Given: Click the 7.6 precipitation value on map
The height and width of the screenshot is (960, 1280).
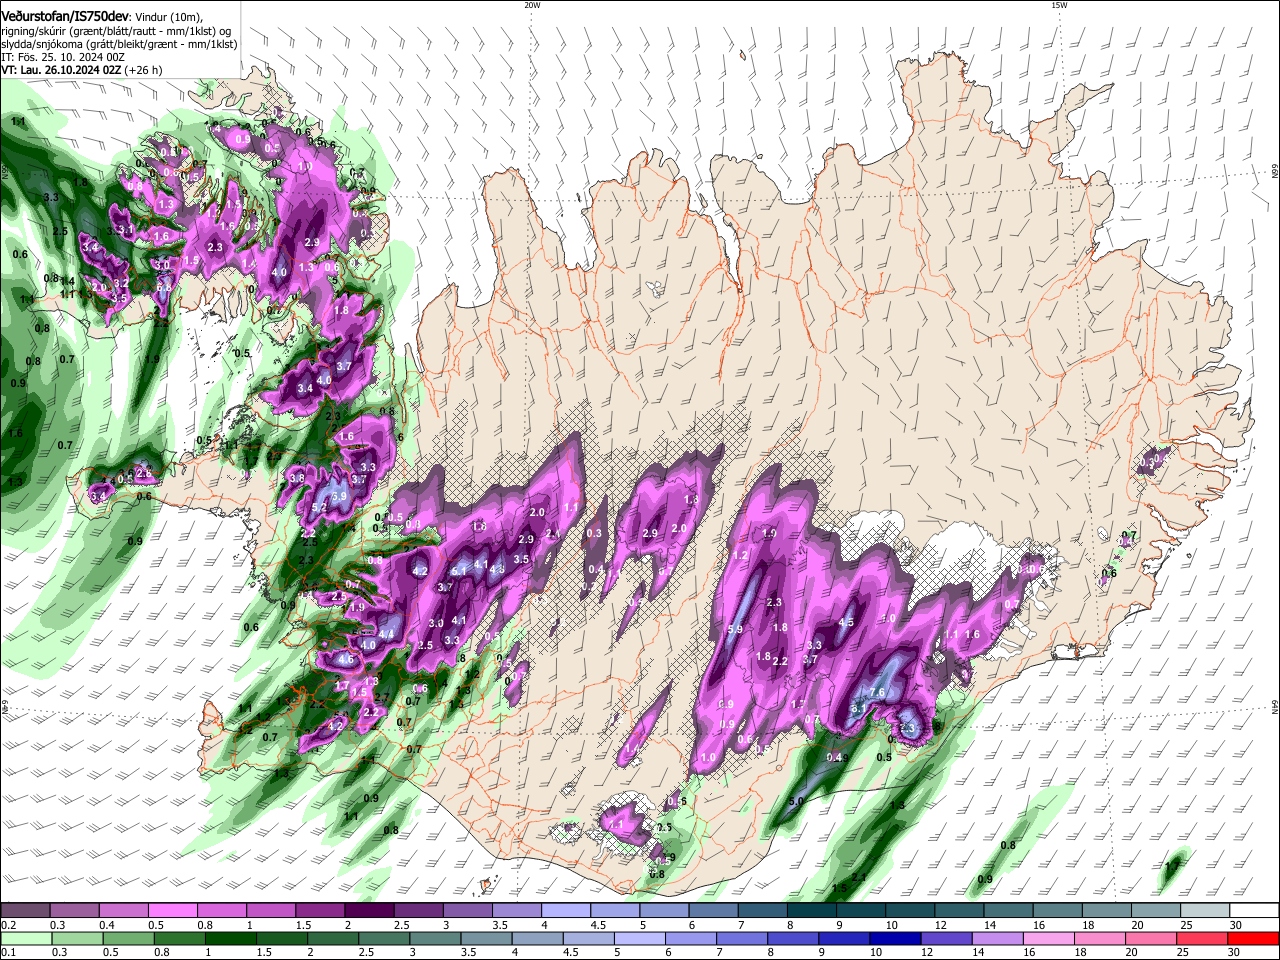Looking at the screenshot, I should (878, 693).
